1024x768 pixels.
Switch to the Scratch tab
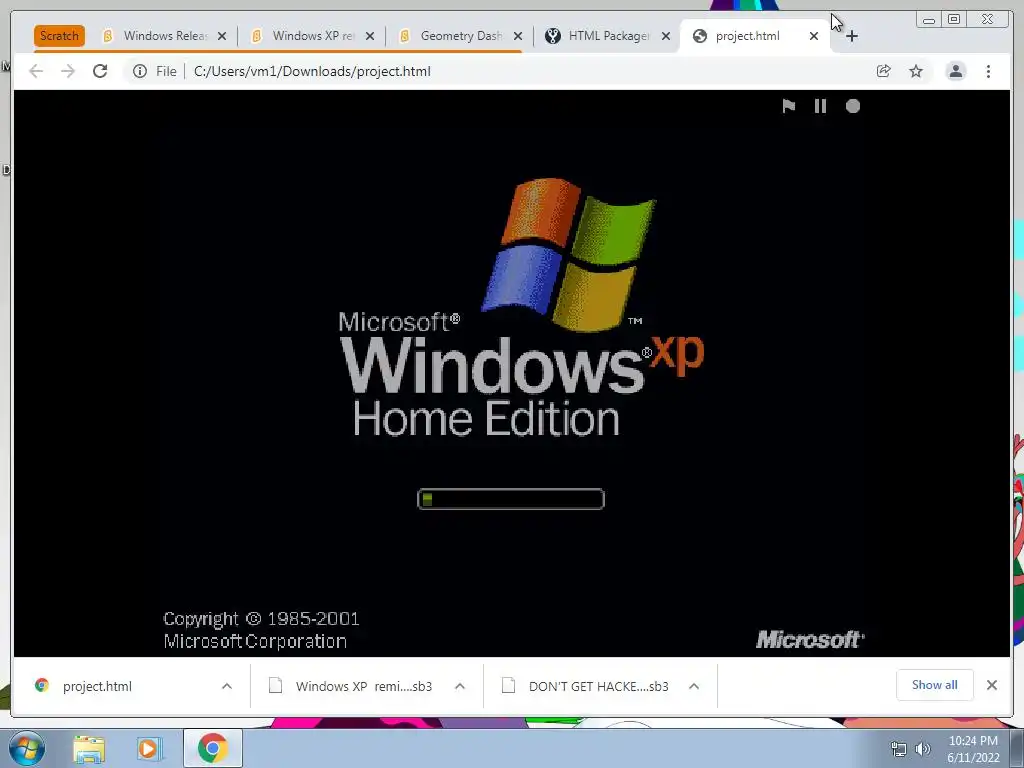coord(59,36)
